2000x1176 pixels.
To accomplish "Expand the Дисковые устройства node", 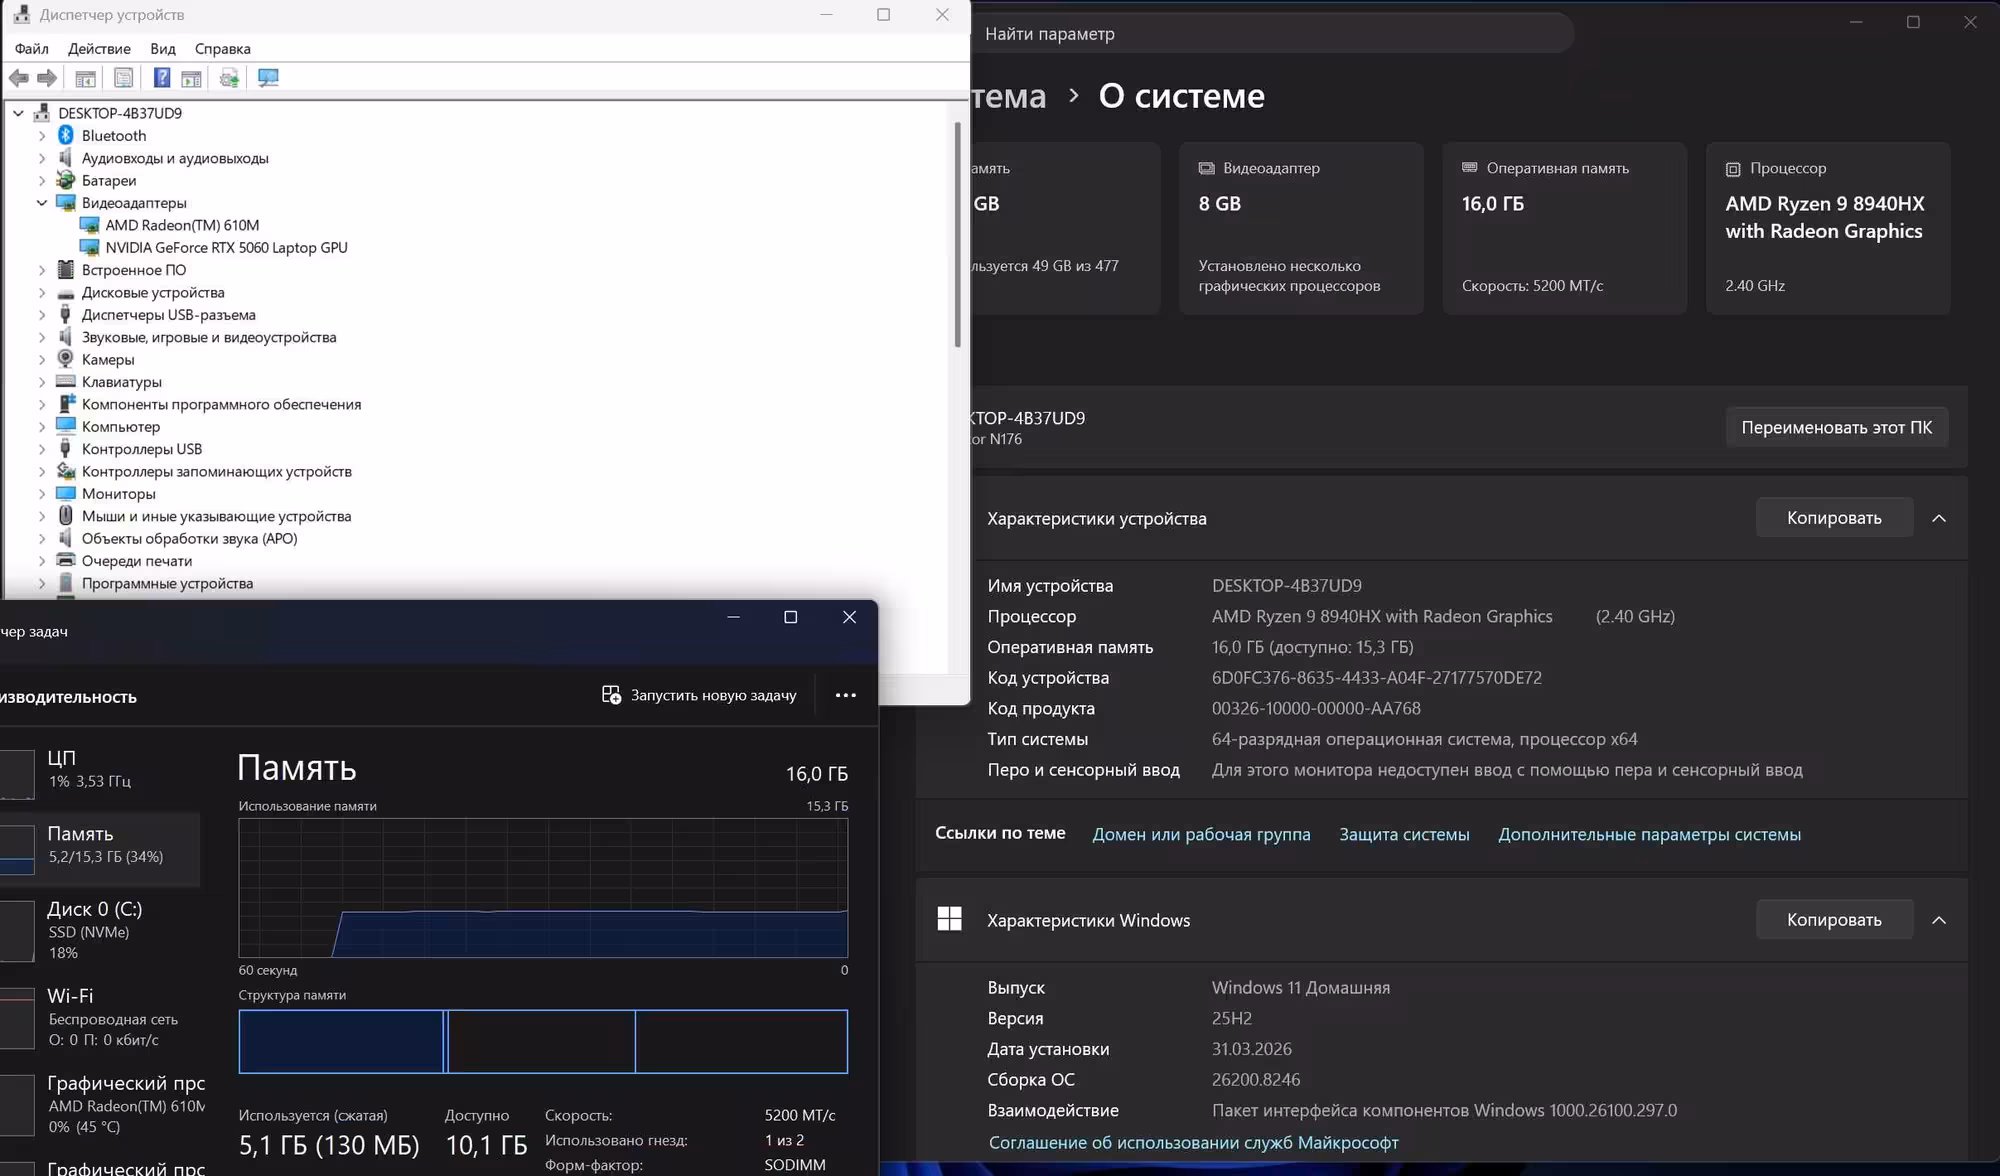I will click(42, 292).
